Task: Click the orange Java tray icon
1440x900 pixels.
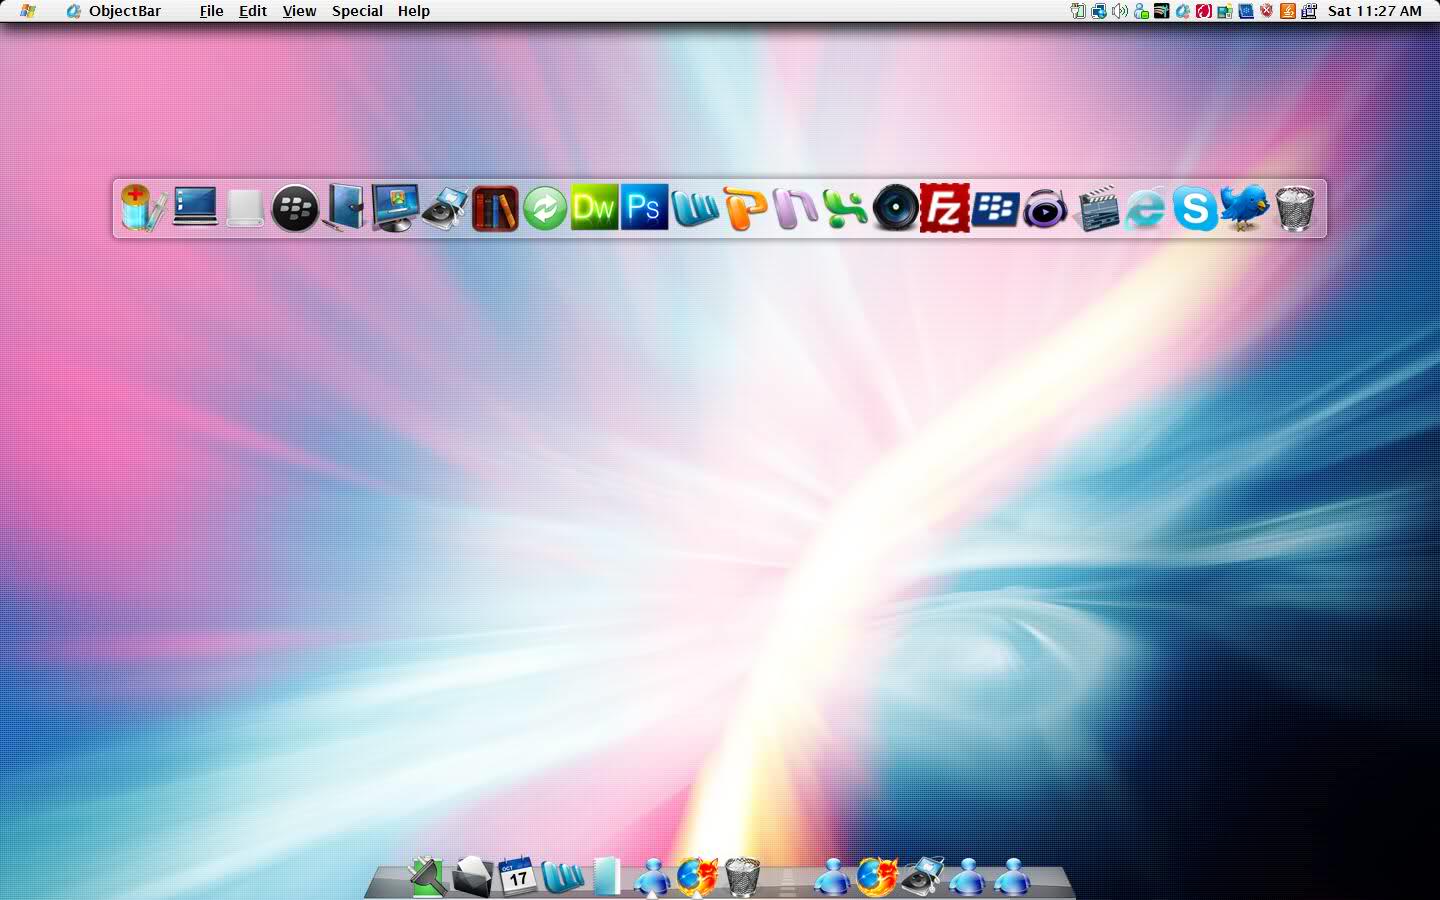Action: click(1288, 11)
